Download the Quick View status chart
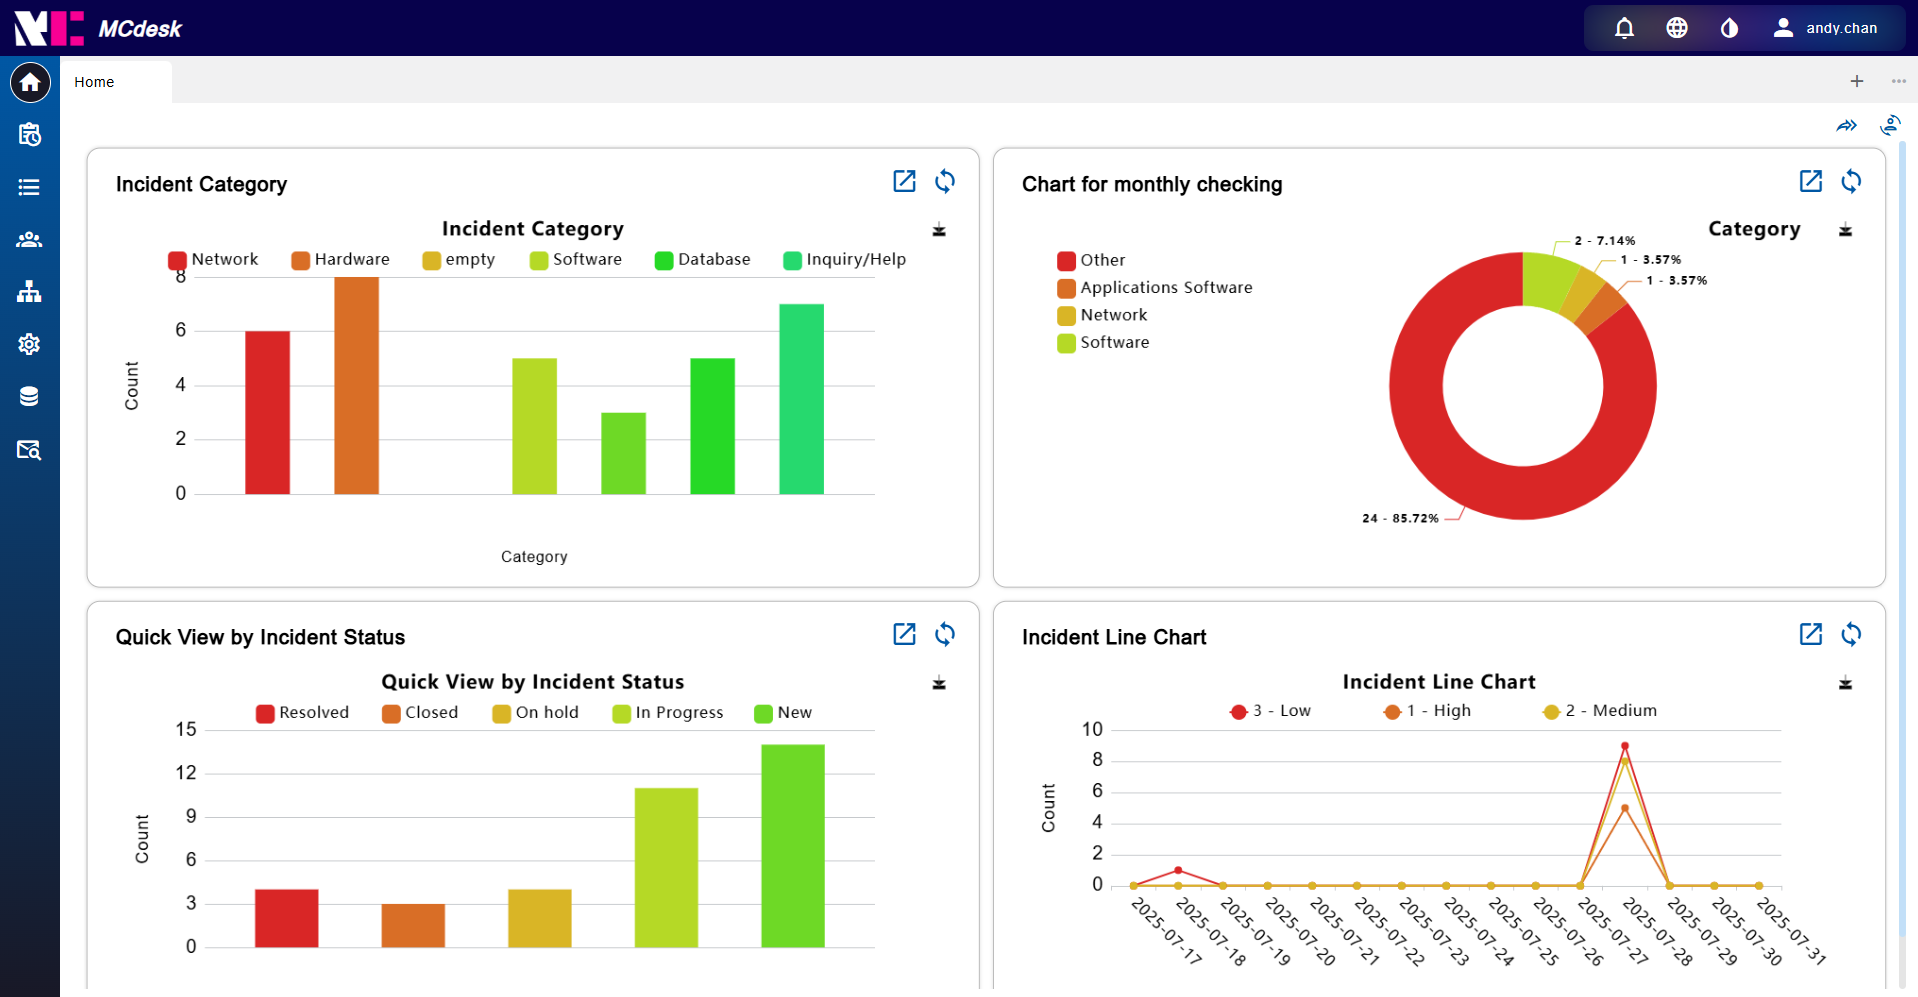This screenshot has width=1918, height=997. click(939, 683)
